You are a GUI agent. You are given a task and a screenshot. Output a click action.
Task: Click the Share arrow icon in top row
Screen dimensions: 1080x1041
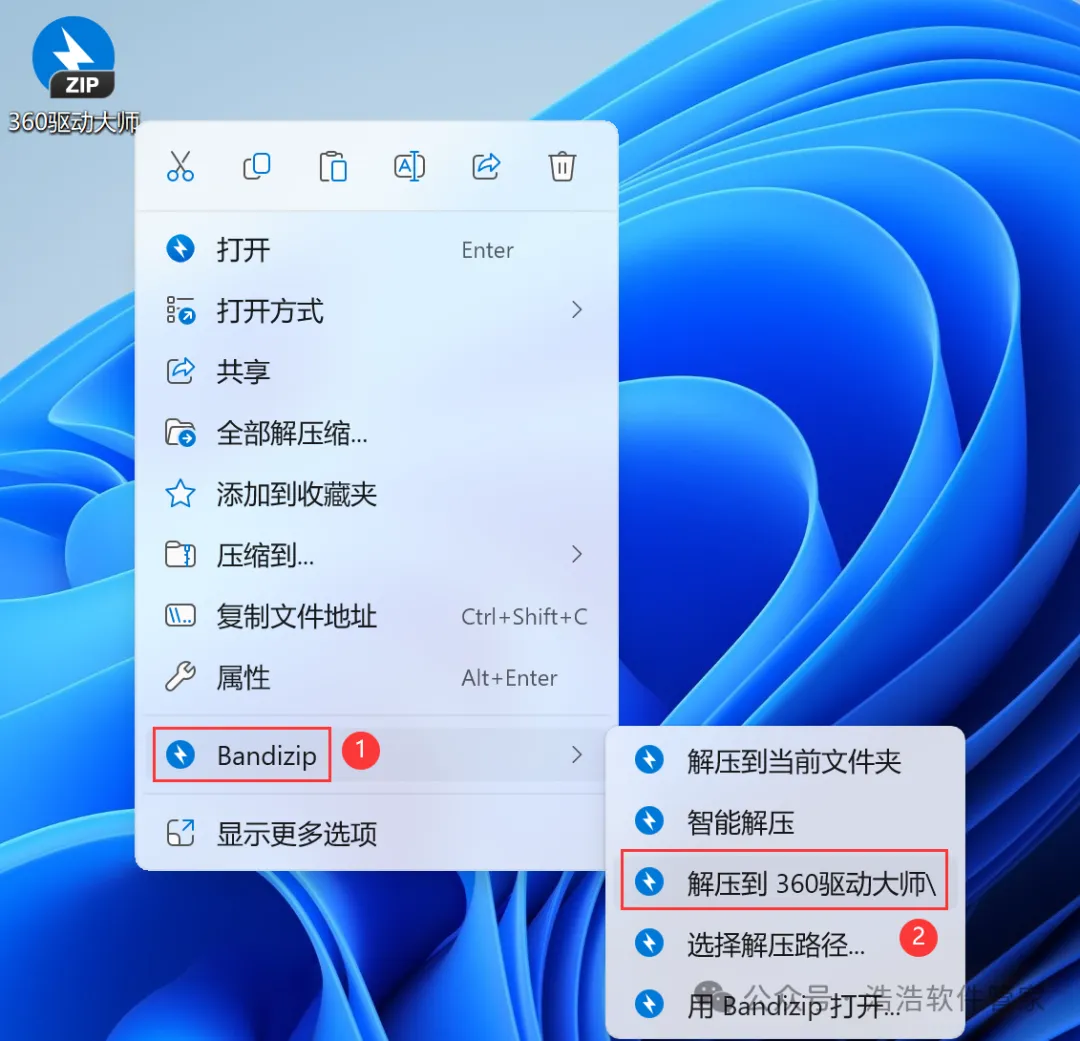pos(486,166)
